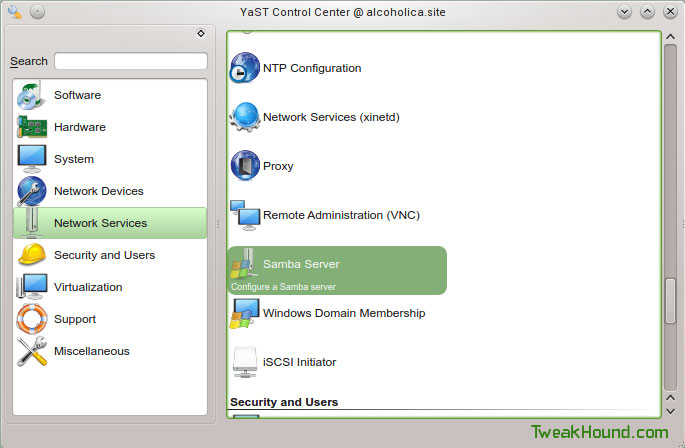Open Network Devices category label
This screenshot has height=448, width=685.
pyautogui.click(x=99, y=191)
